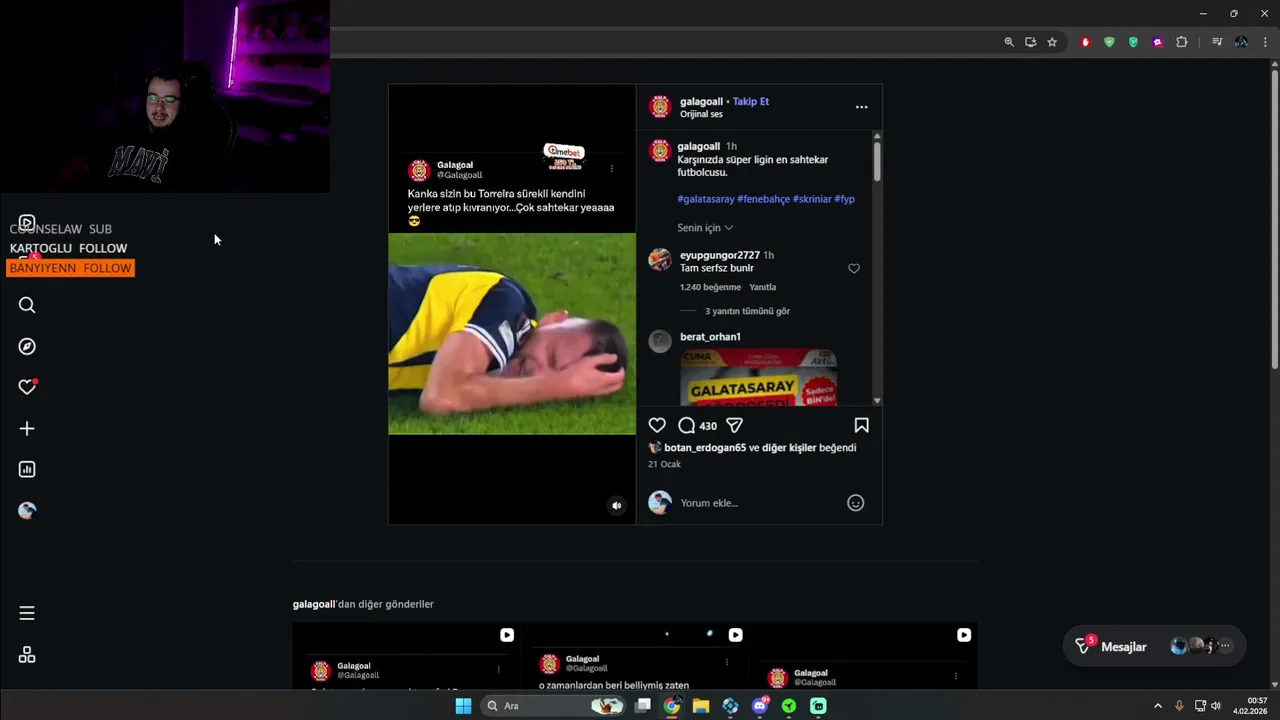Open the profile avatar in sidebar

(x=27, y=510)
